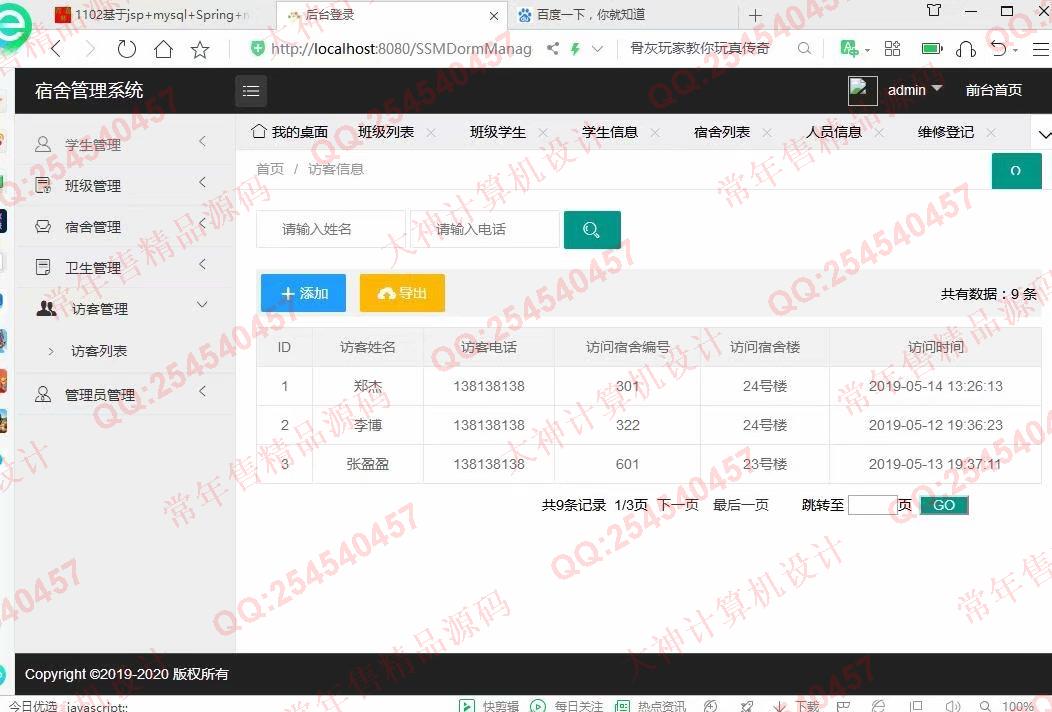Click the 访客姓名 column header
Viewport: 1052px width, 712px height.
[368, 347]
